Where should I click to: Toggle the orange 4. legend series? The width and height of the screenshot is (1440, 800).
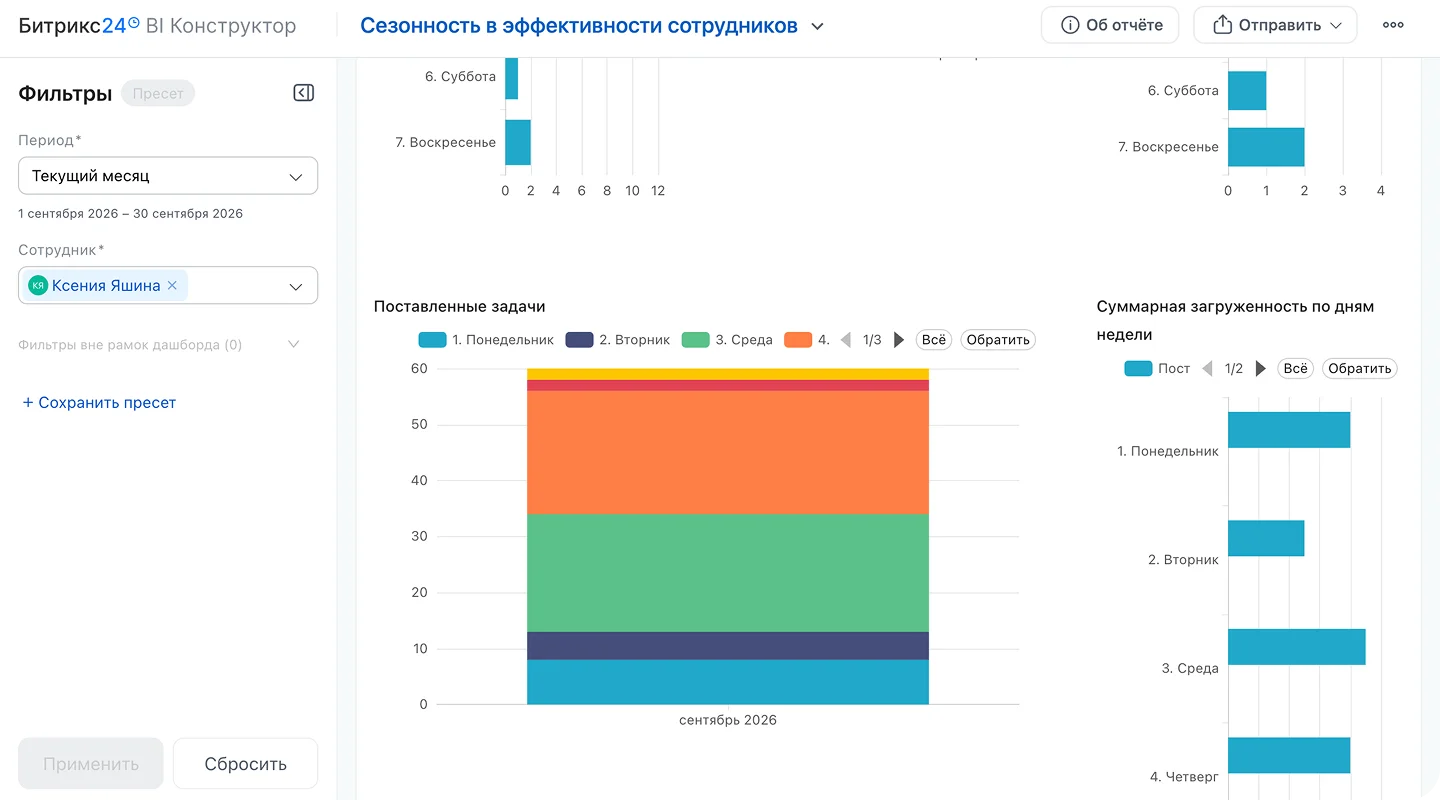[807, 340]
